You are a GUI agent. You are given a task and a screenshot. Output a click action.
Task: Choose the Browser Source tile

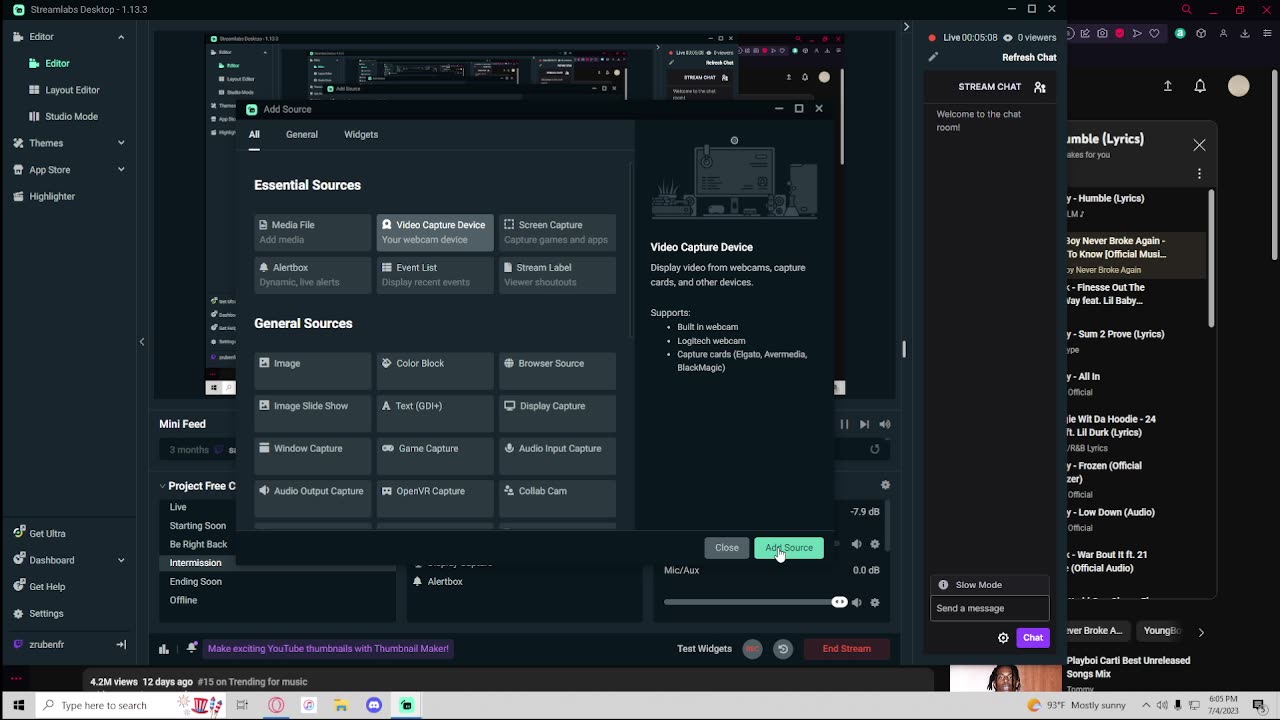pos(557,371)
